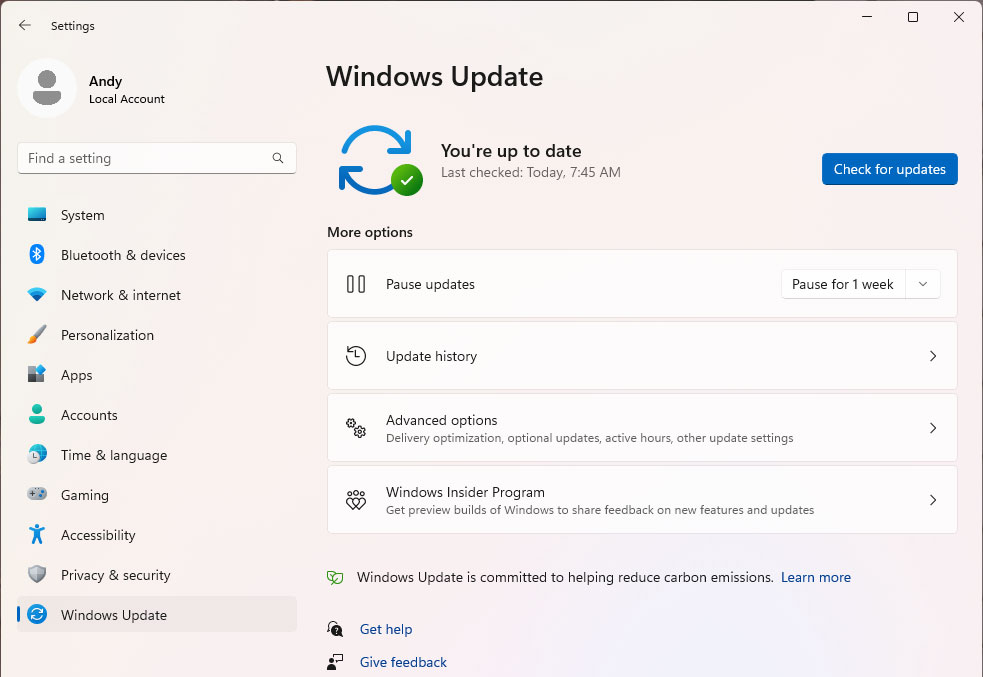Open the Give feedback link
The image size is (983, 677).
(403, 662)
